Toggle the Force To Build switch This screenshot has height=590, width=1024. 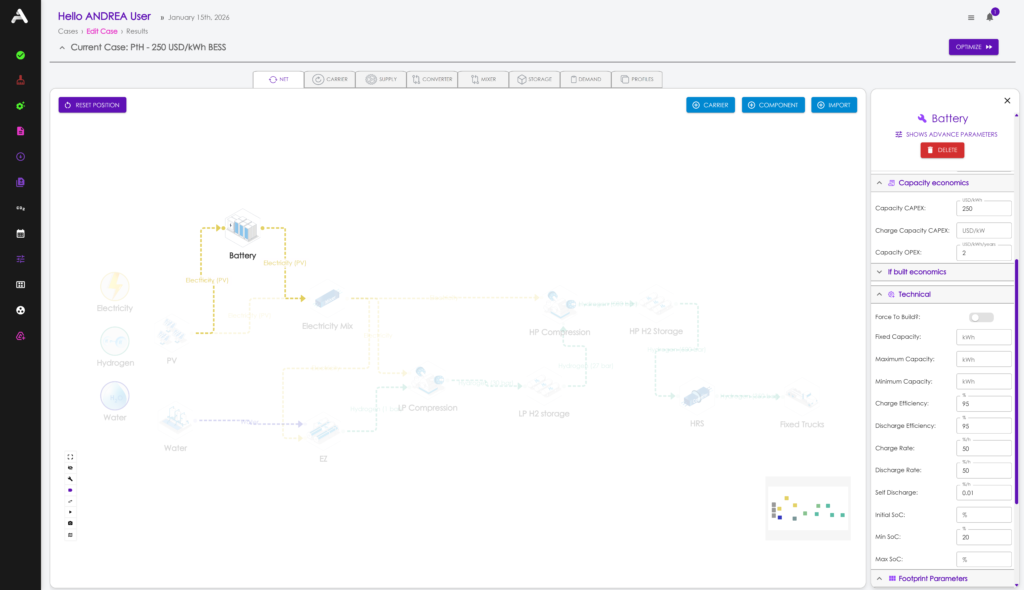pyautogui.click(x=981, y=317)
